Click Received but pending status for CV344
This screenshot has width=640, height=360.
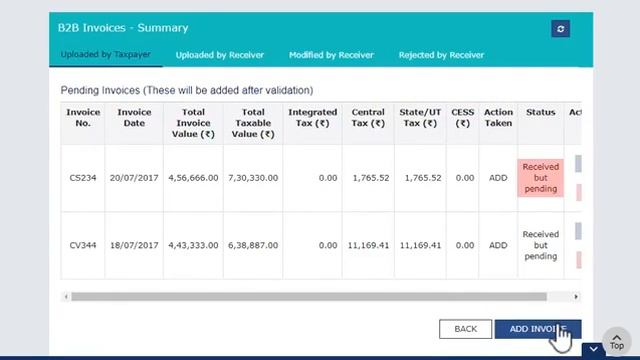540,245
